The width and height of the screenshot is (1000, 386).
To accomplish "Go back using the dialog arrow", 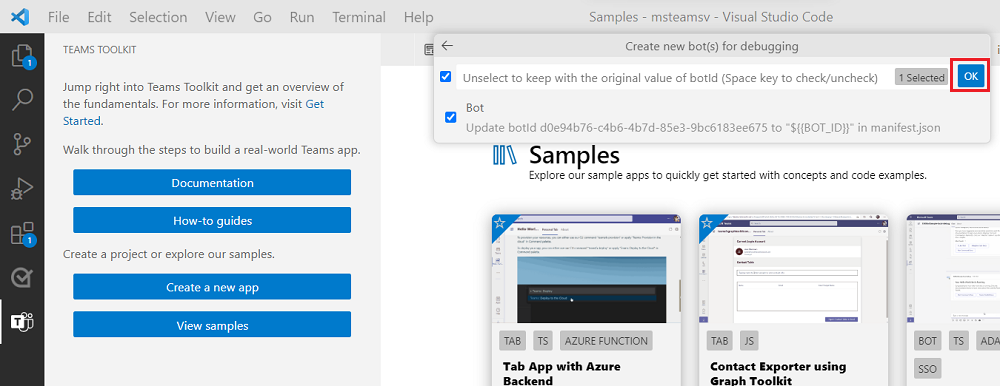I will point(447,46).
